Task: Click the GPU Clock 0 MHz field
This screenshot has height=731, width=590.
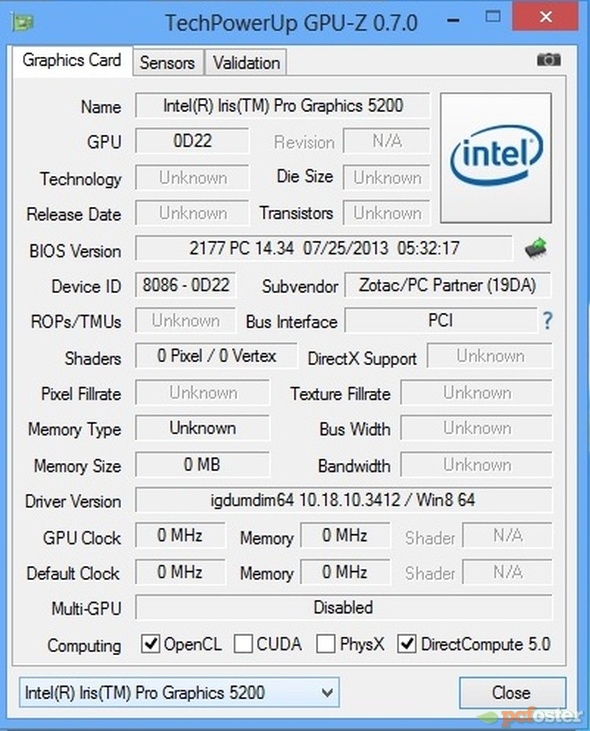Action: click(180, 535)
